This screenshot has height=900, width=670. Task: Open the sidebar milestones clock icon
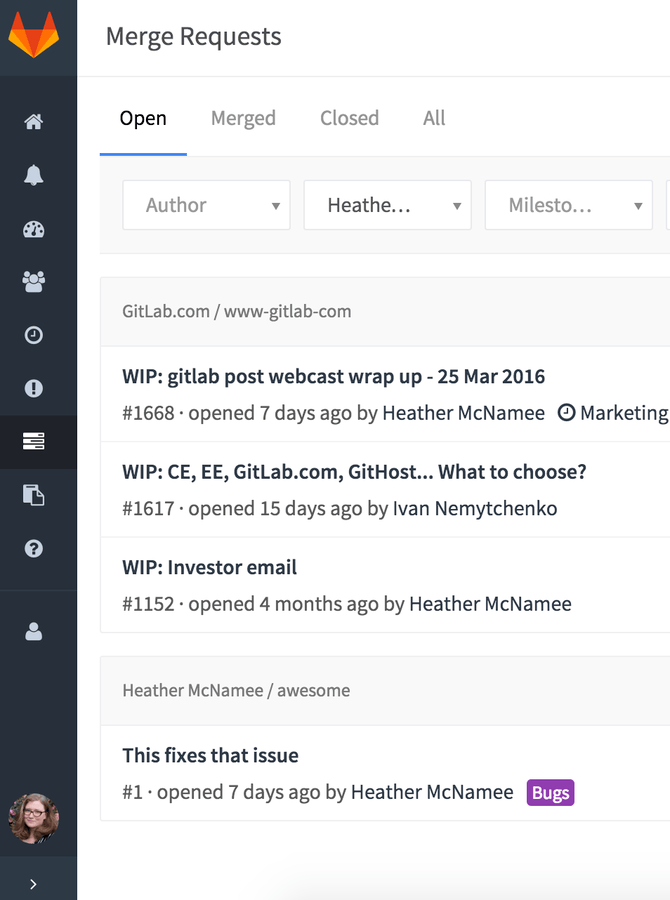click(33, 335)
